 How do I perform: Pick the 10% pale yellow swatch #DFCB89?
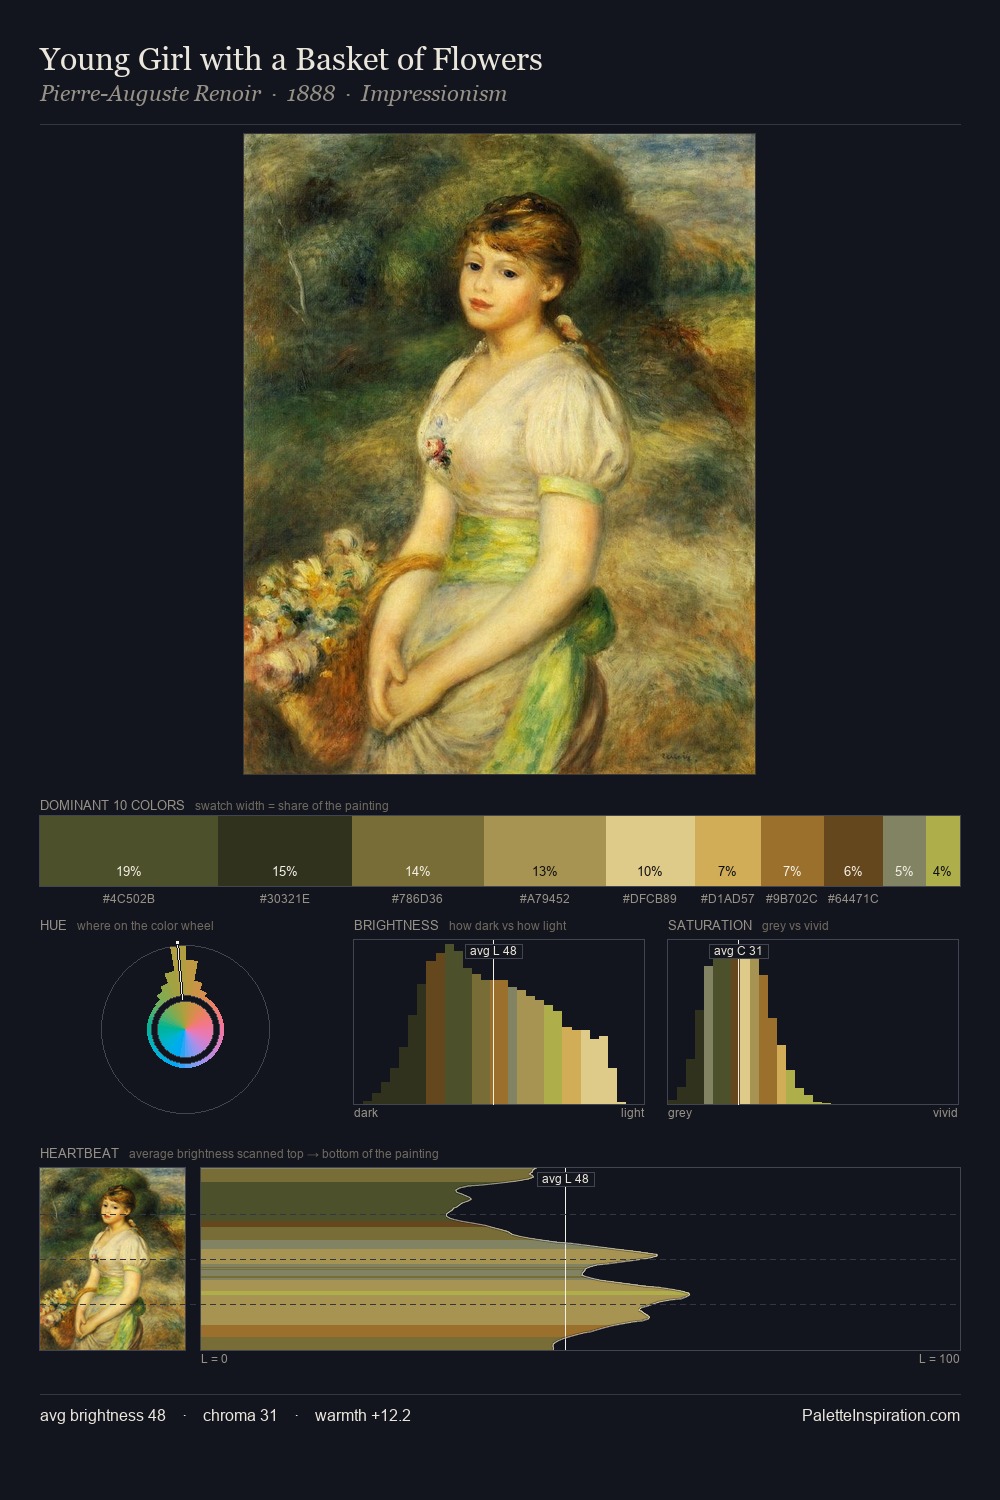tap(650, 851)
